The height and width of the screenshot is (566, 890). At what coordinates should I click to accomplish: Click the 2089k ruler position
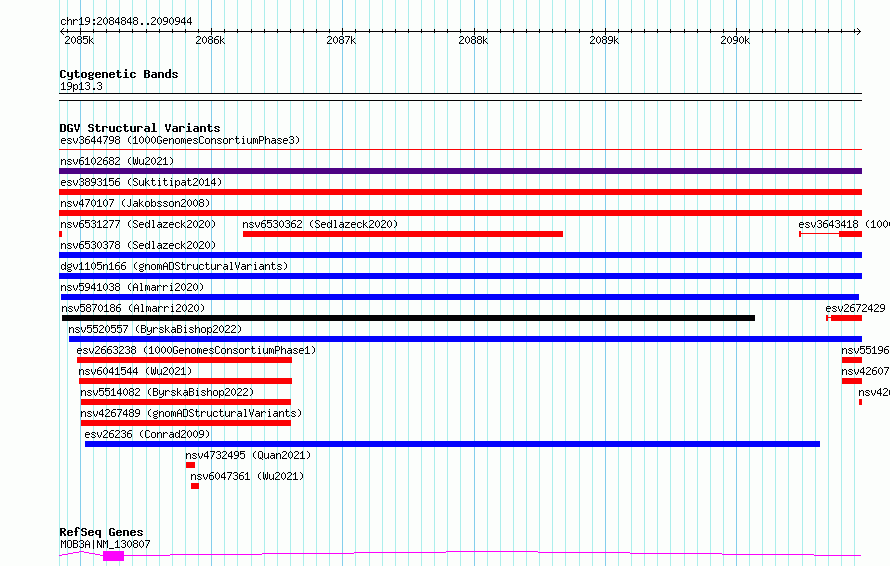[604, 40]
